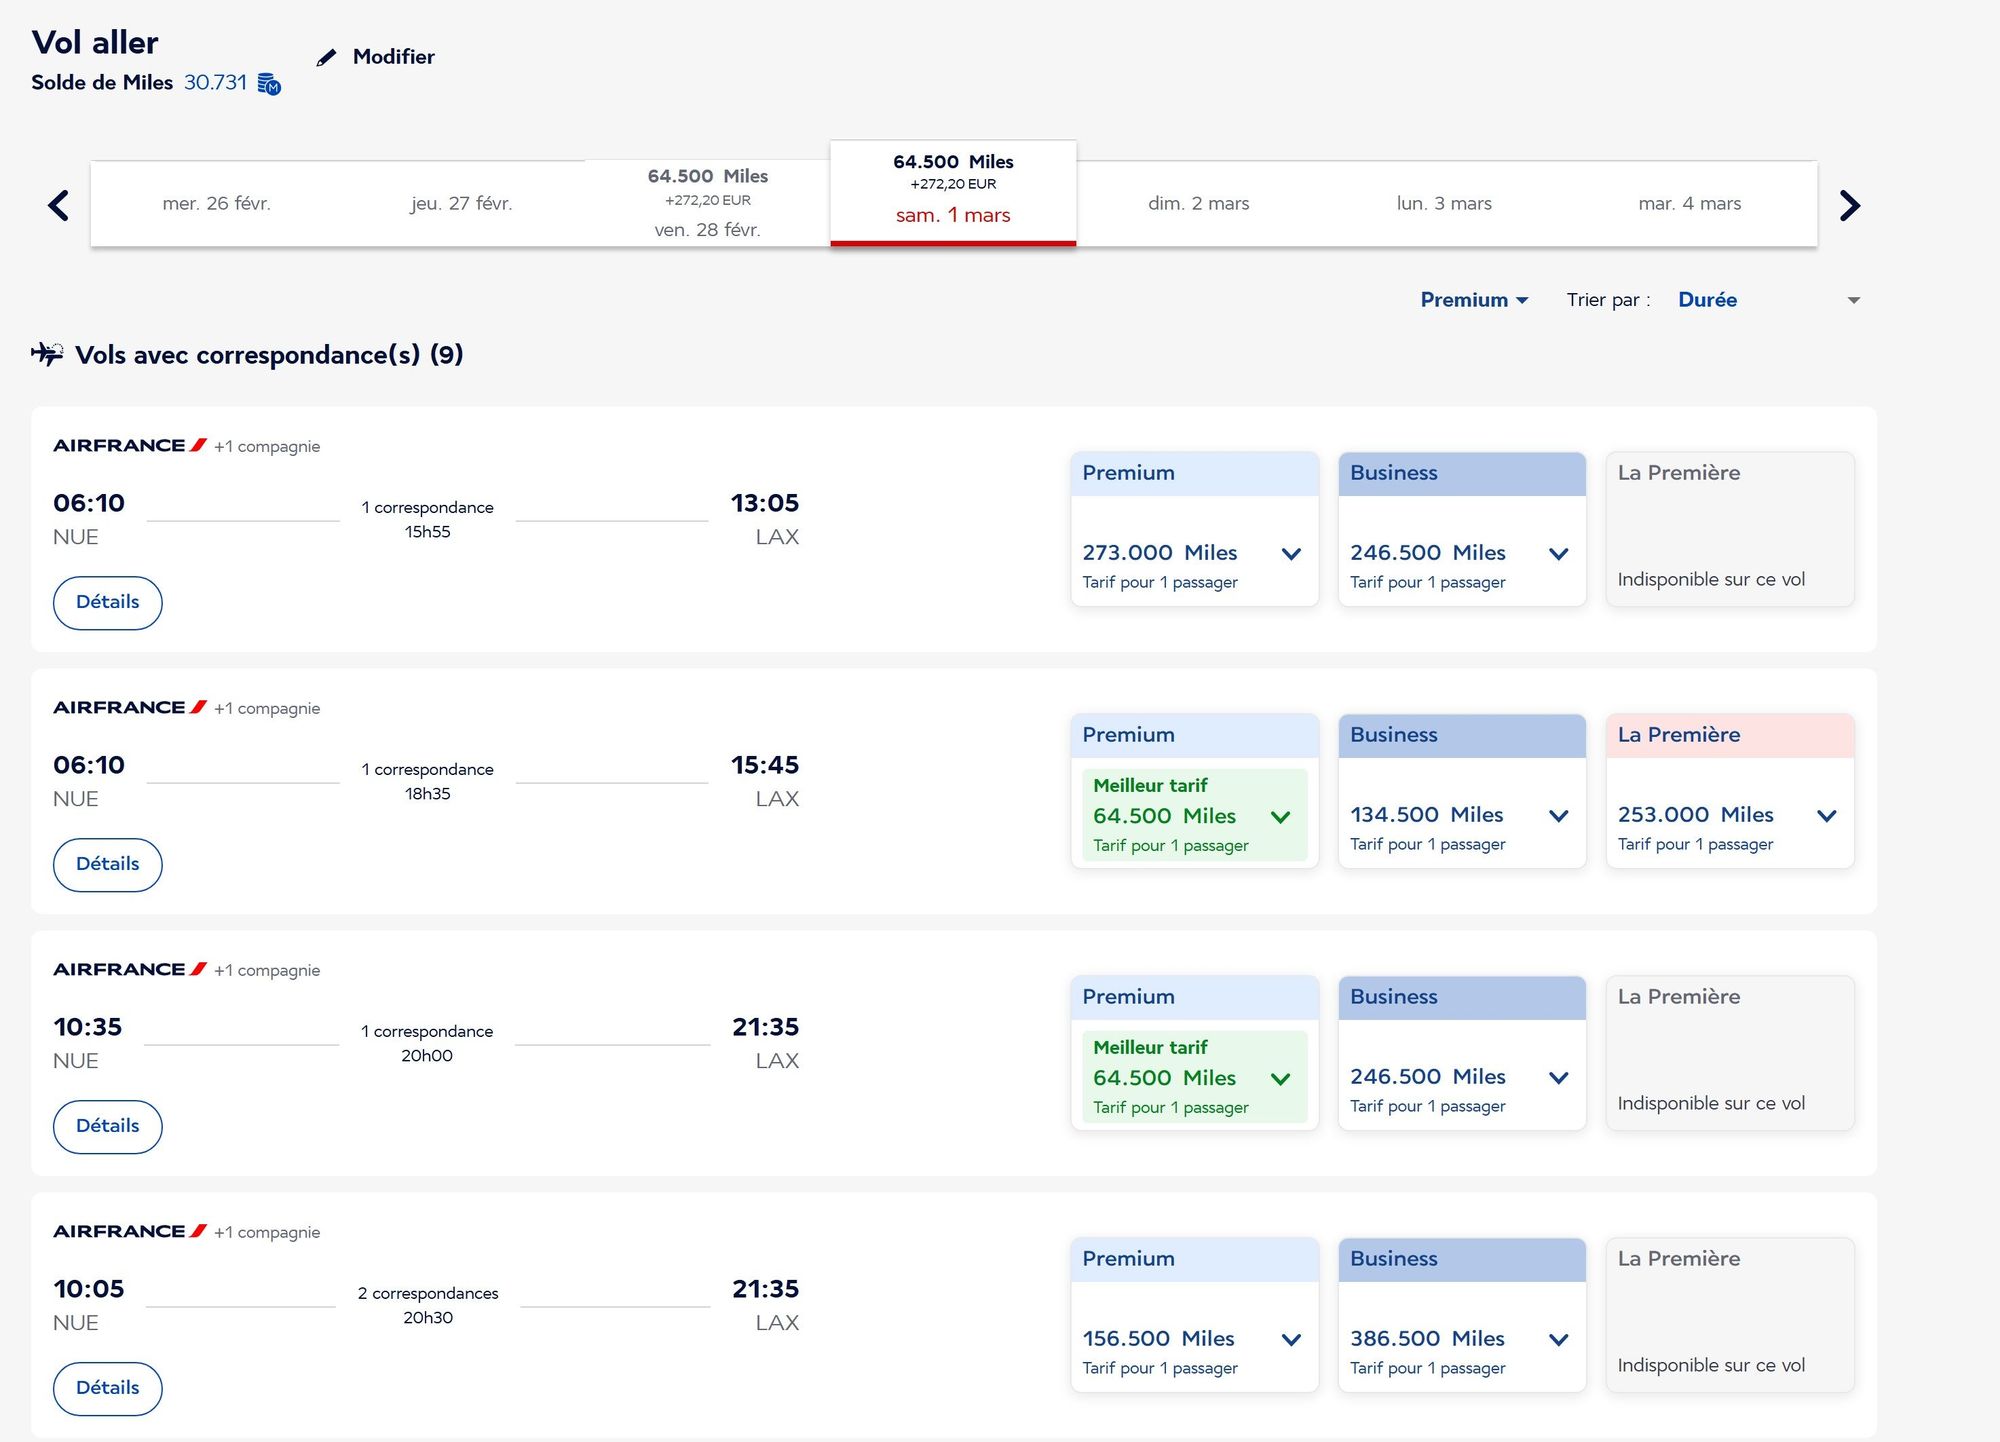2000x1442 pixels.
Task: Open Détails for the 10:05 departure flight
Action: pos(108,1388)
